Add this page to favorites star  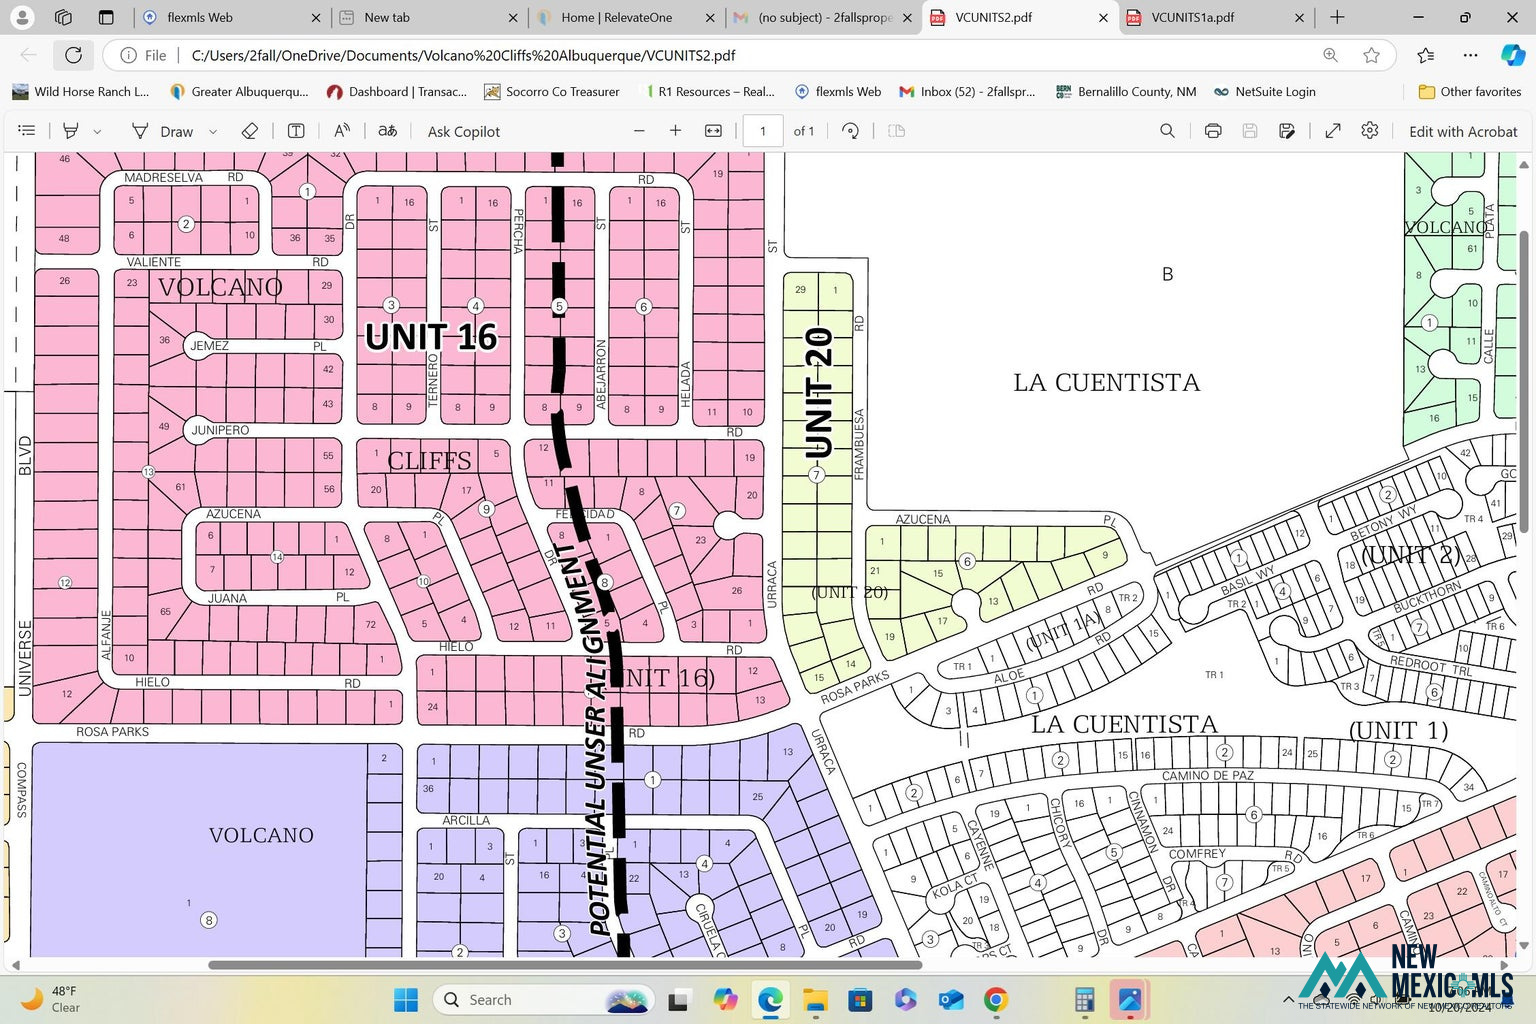click(x=1371, y=55)
